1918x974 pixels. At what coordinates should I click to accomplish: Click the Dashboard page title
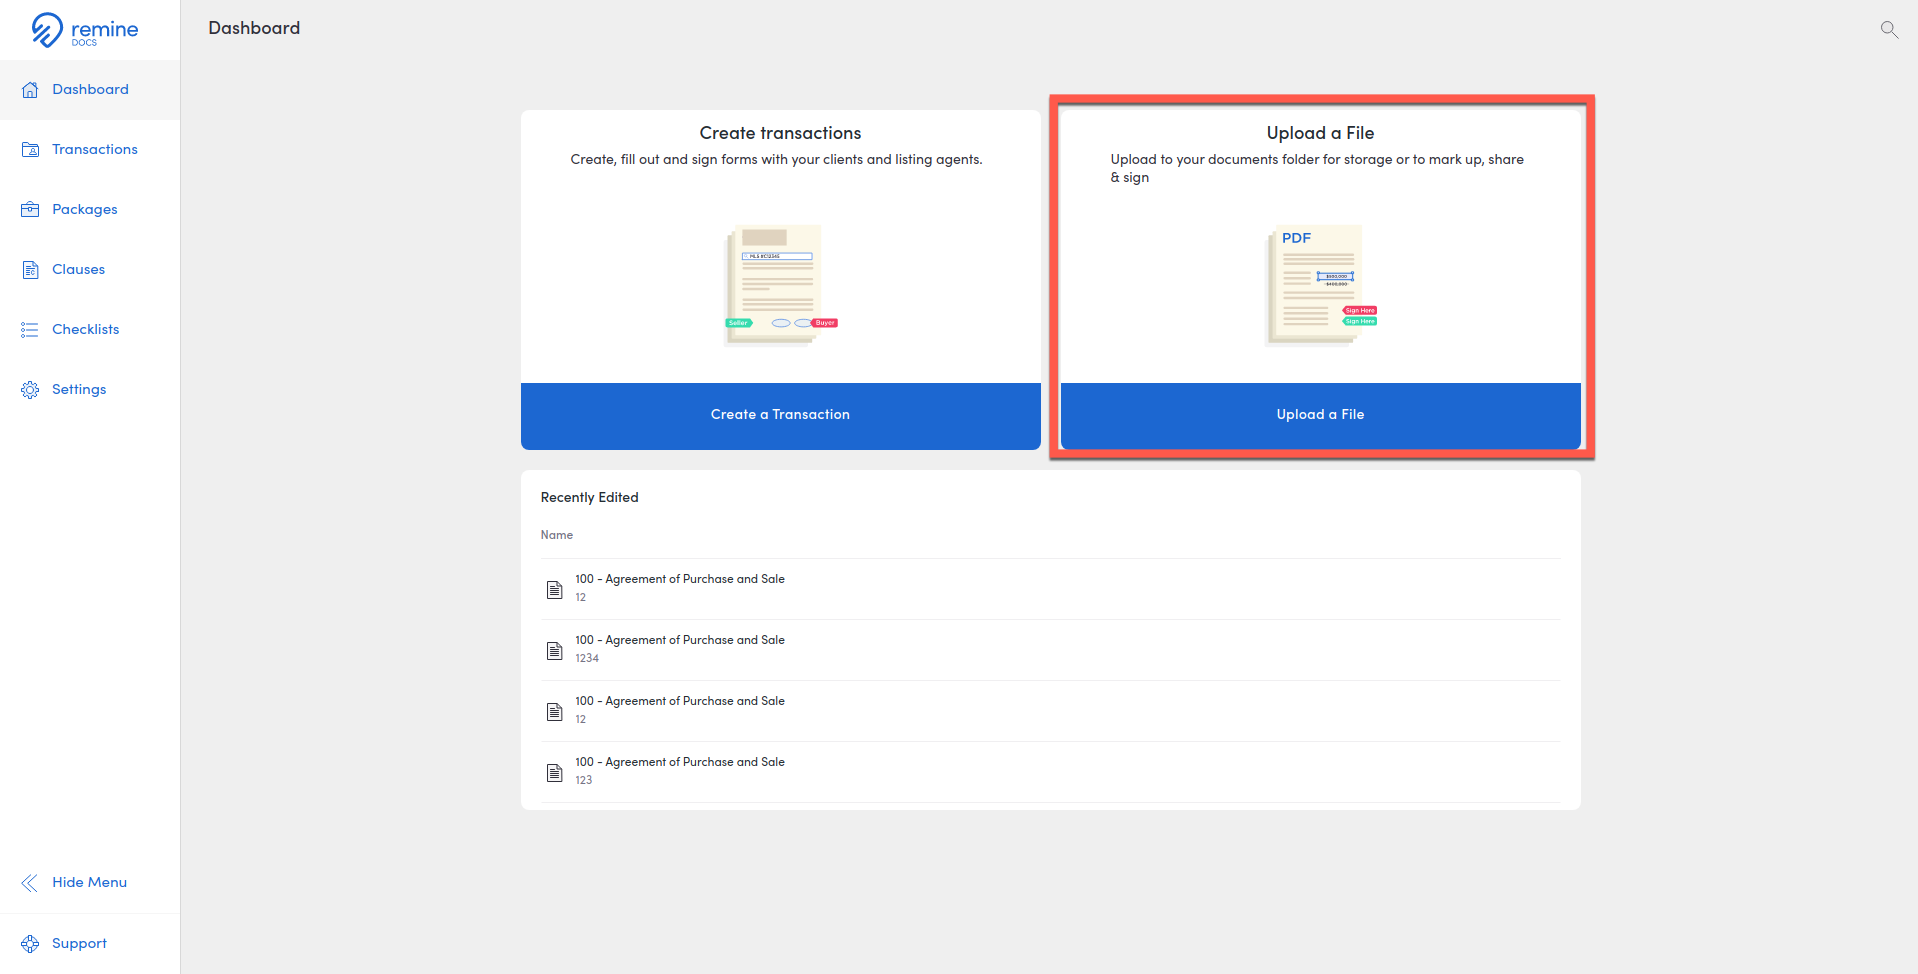pyautogui.click(x=254, y=28)
